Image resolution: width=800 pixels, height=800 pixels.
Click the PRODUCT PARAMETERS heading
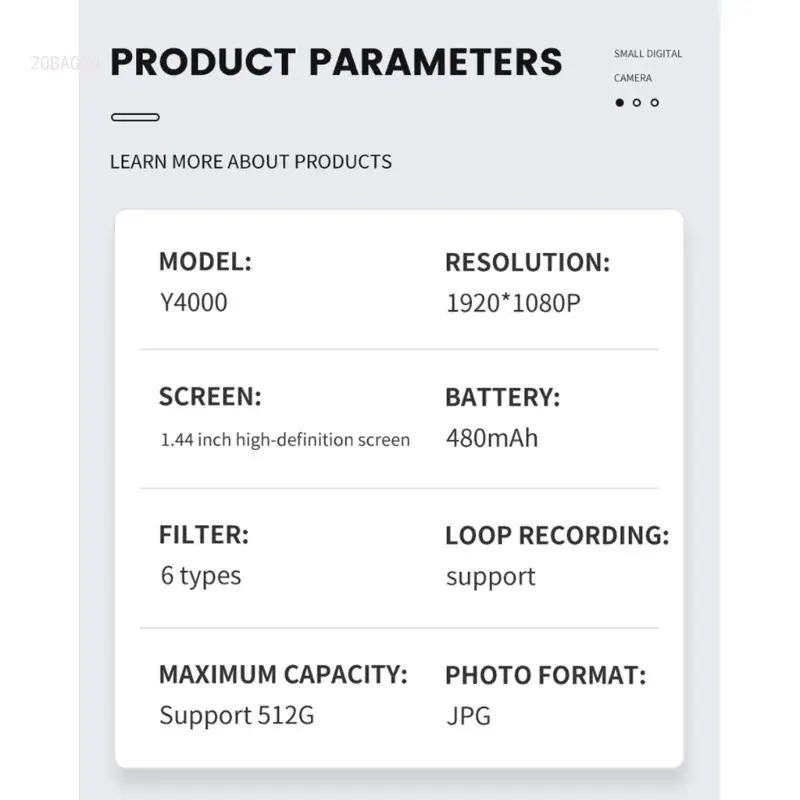tap(336, 62)
